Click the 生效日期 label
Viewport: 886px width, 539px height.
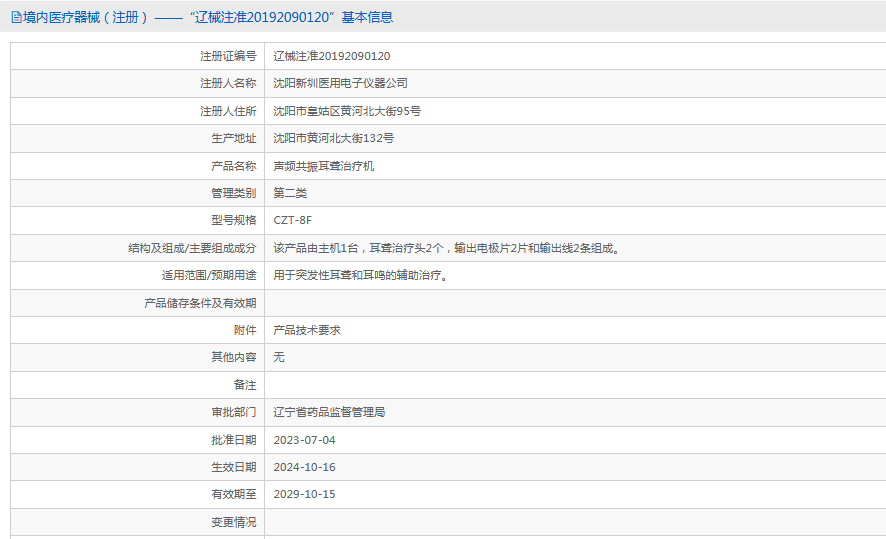coord(234,467)
